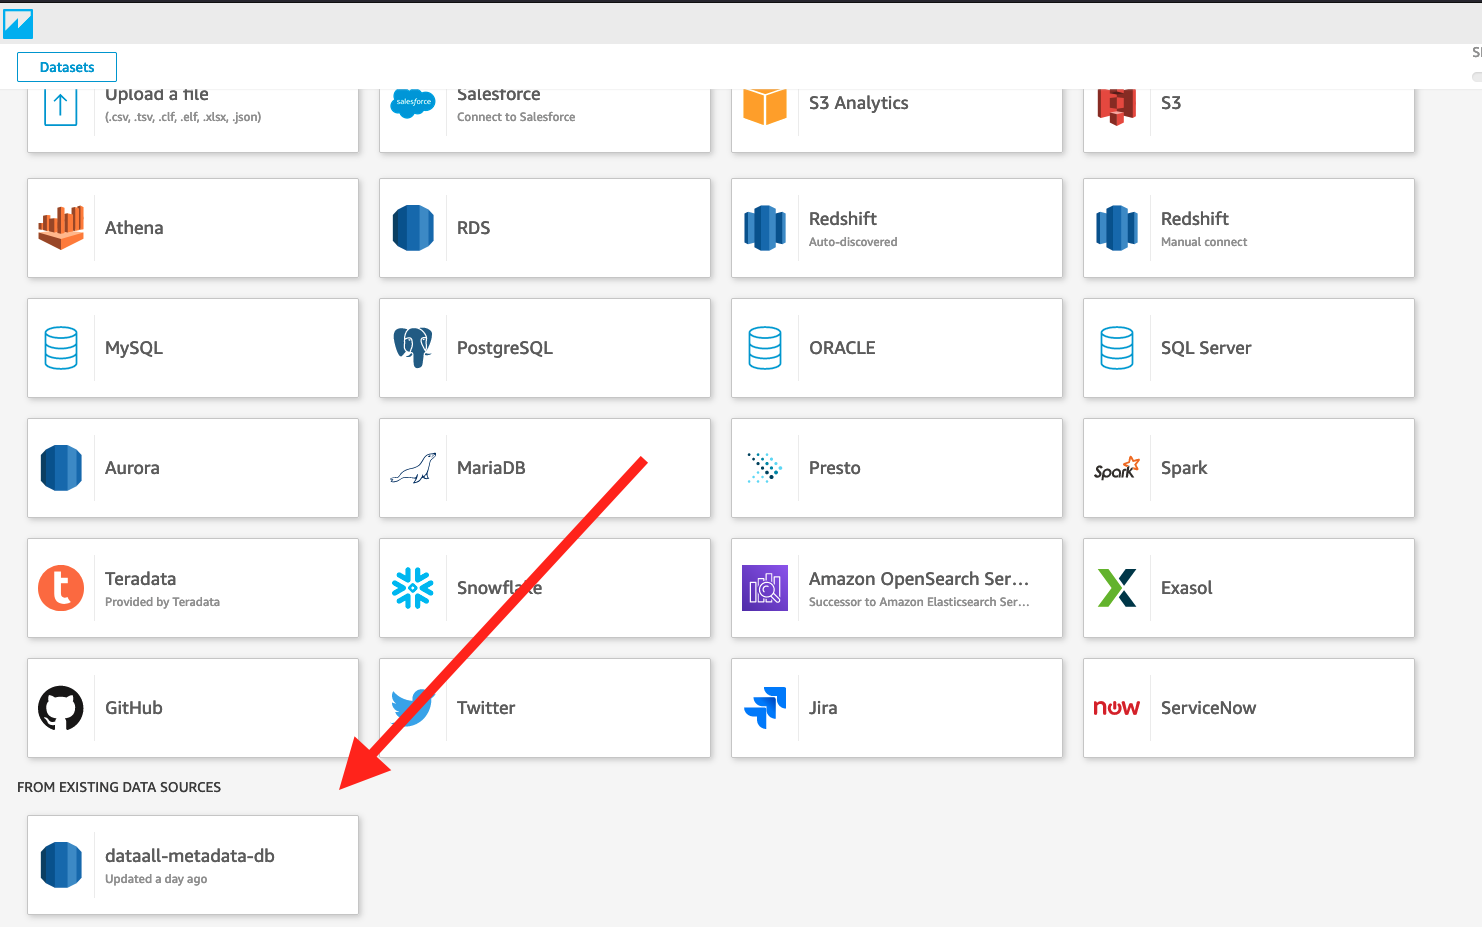Click the Presto label text
This screenshot has width=1482, height=927.
coord(835,468)
